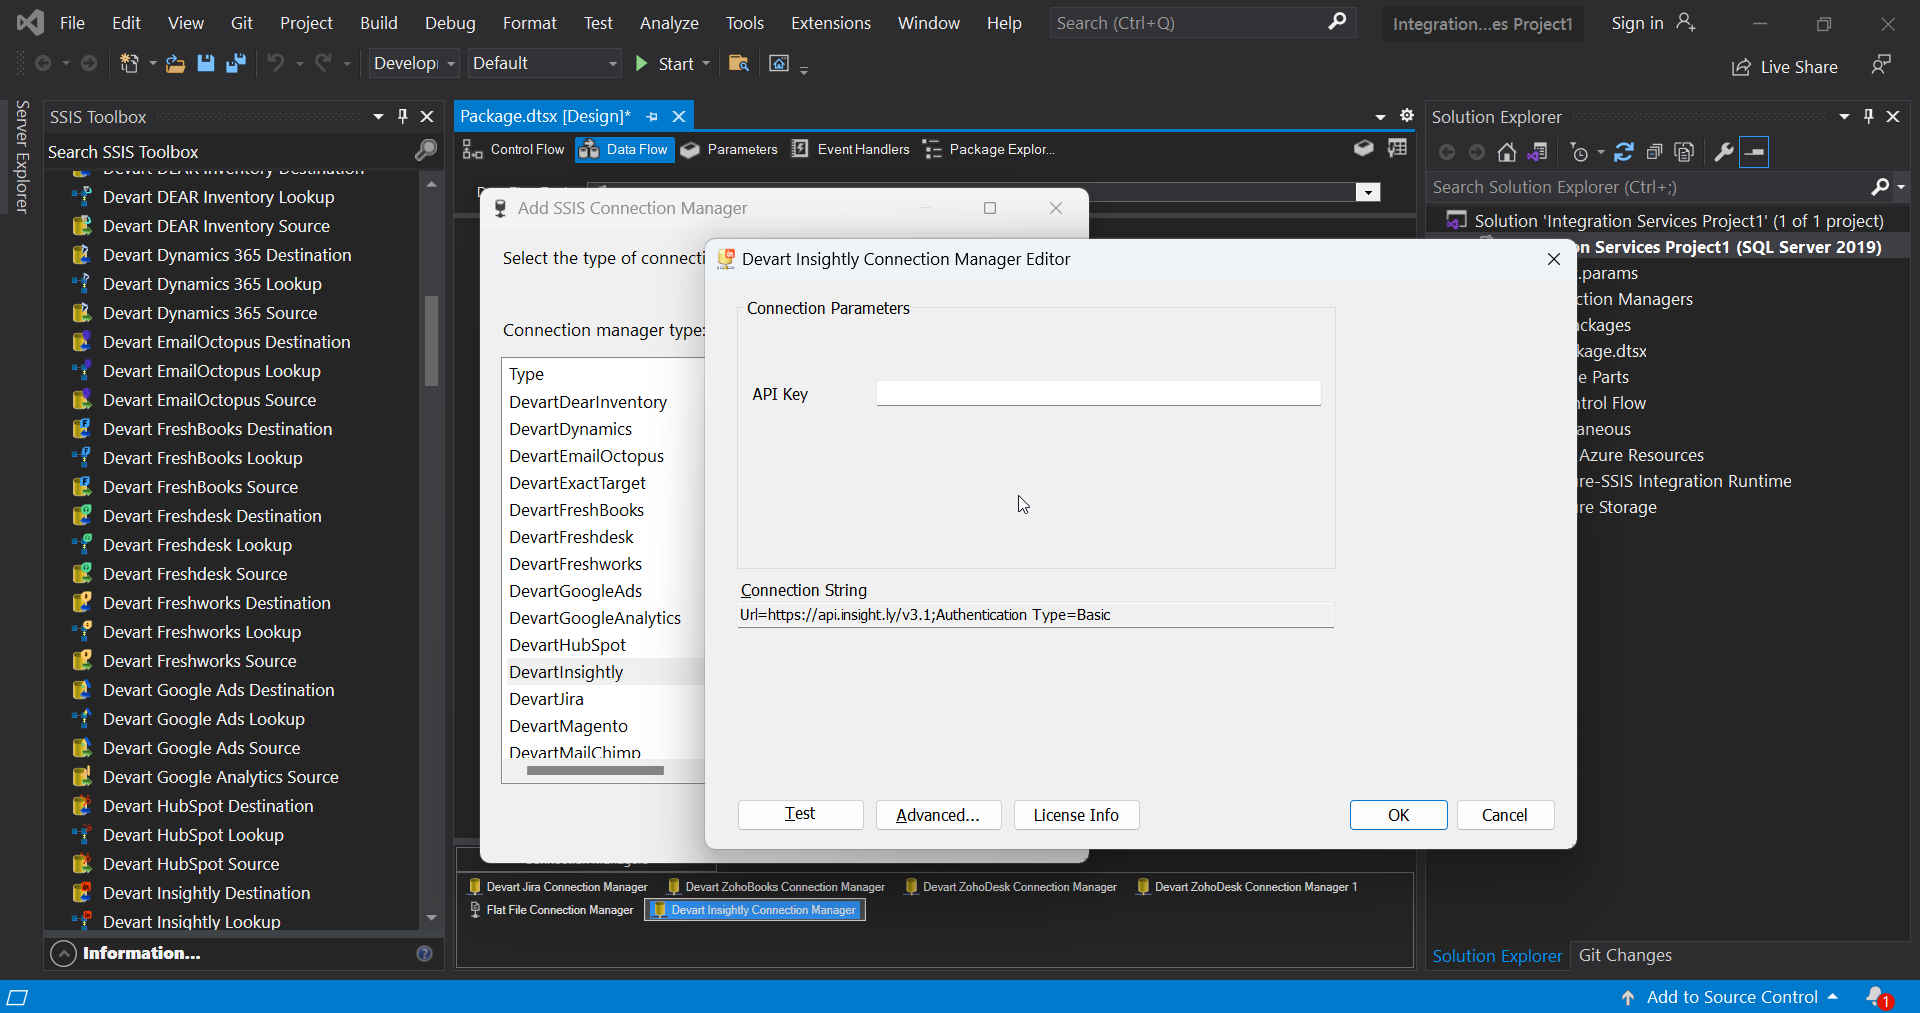The width and height of the screenshot is (1920, 1013).
Task: Click the connection type list horizontal scrollbar
Action: click(595, 770)
